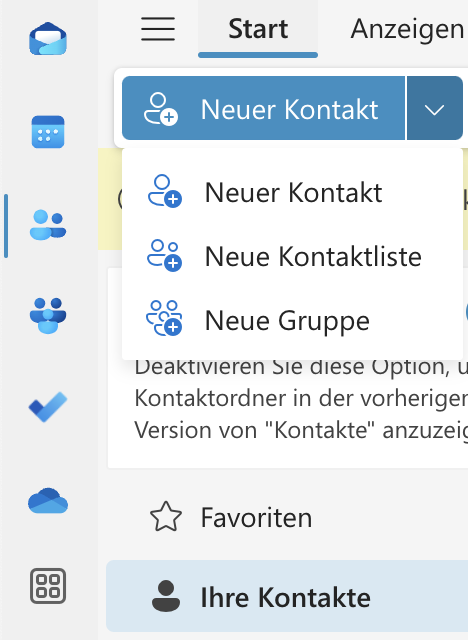Click the Favoriten star icon

coord(166,517)
